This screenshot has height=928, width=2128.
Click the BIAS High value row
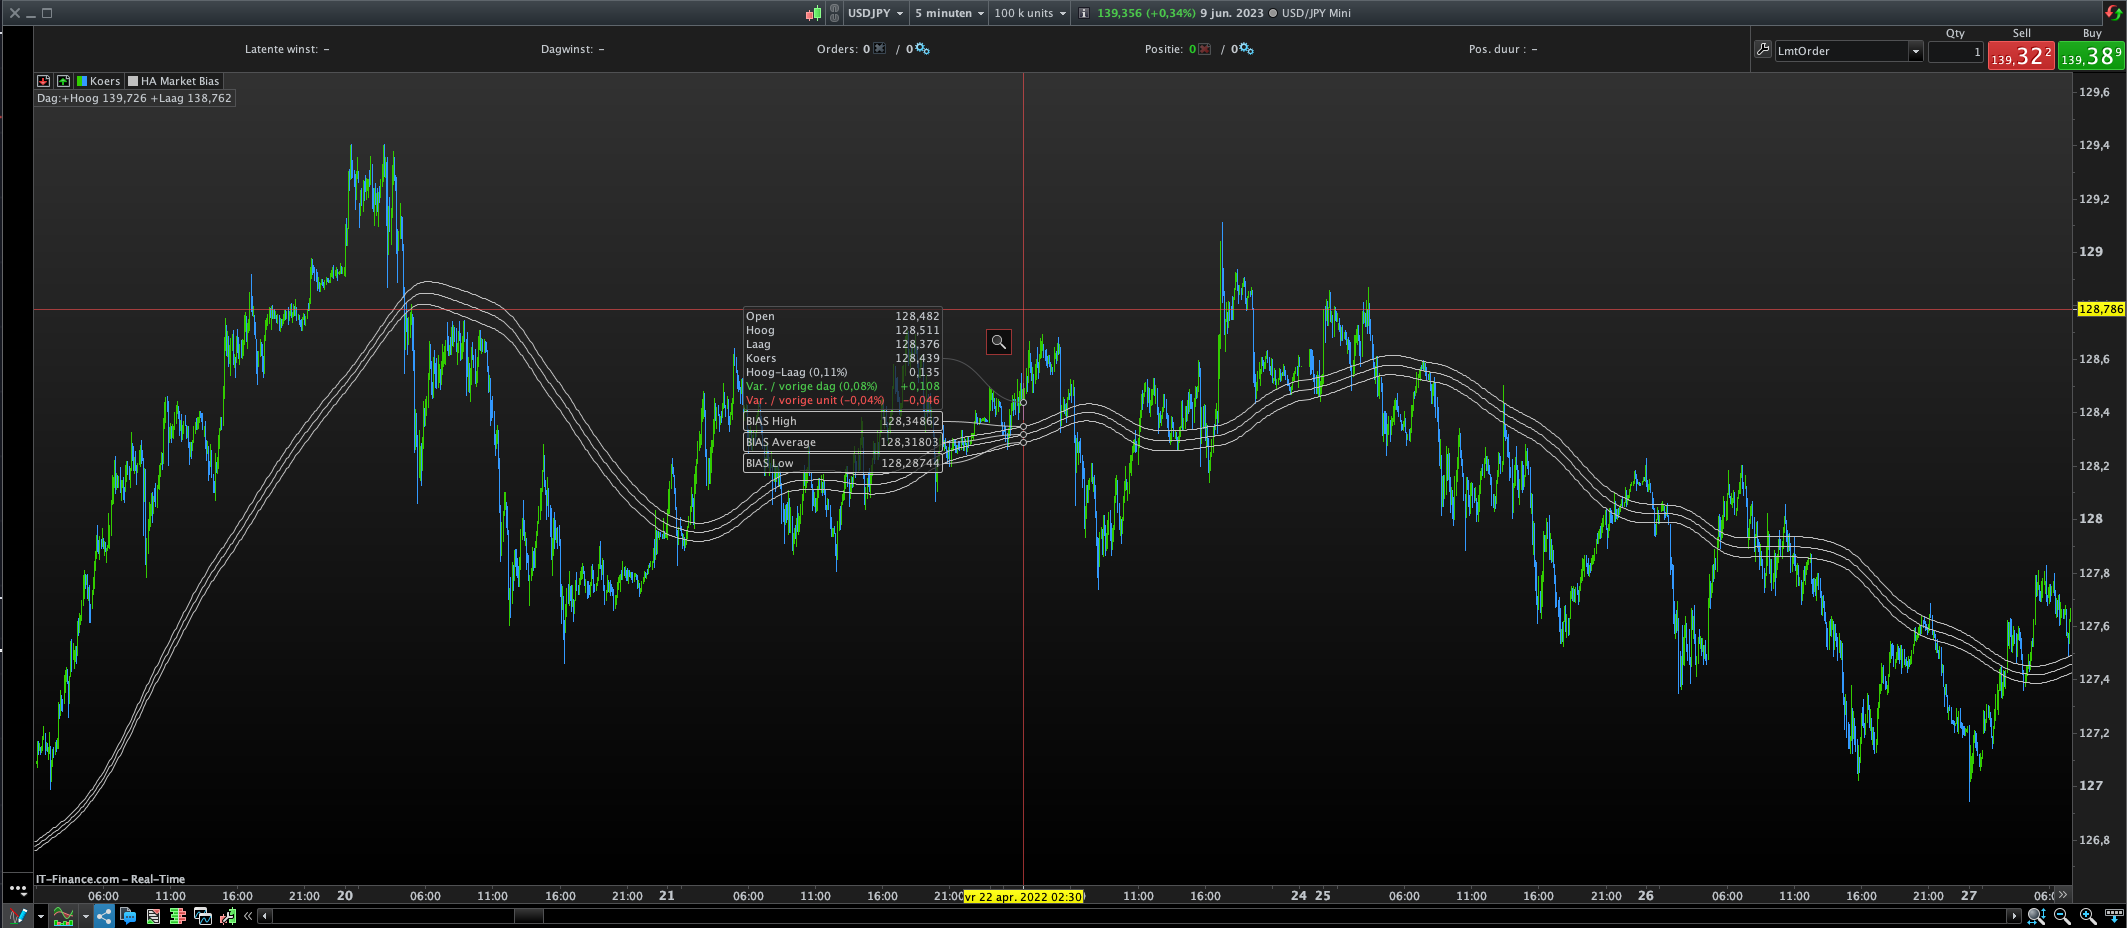pyautogui.click(x=842, y=421)
